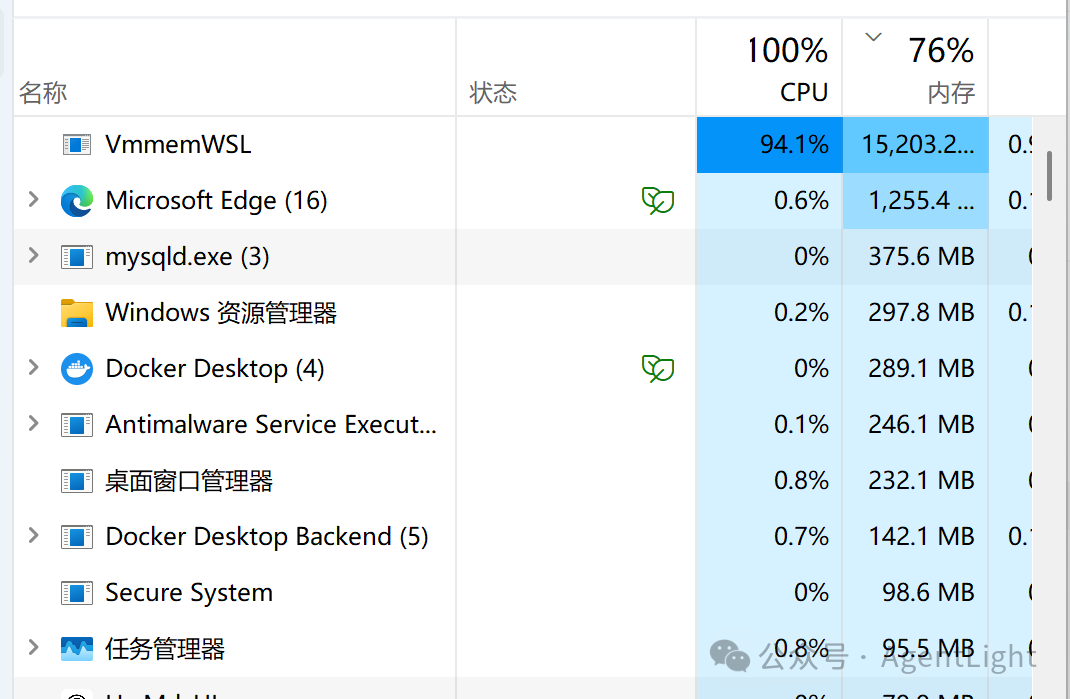Screen dimensions: 1070x699
Task: Click the VmmemWSL process icon
Action: (x=76, y=145)
